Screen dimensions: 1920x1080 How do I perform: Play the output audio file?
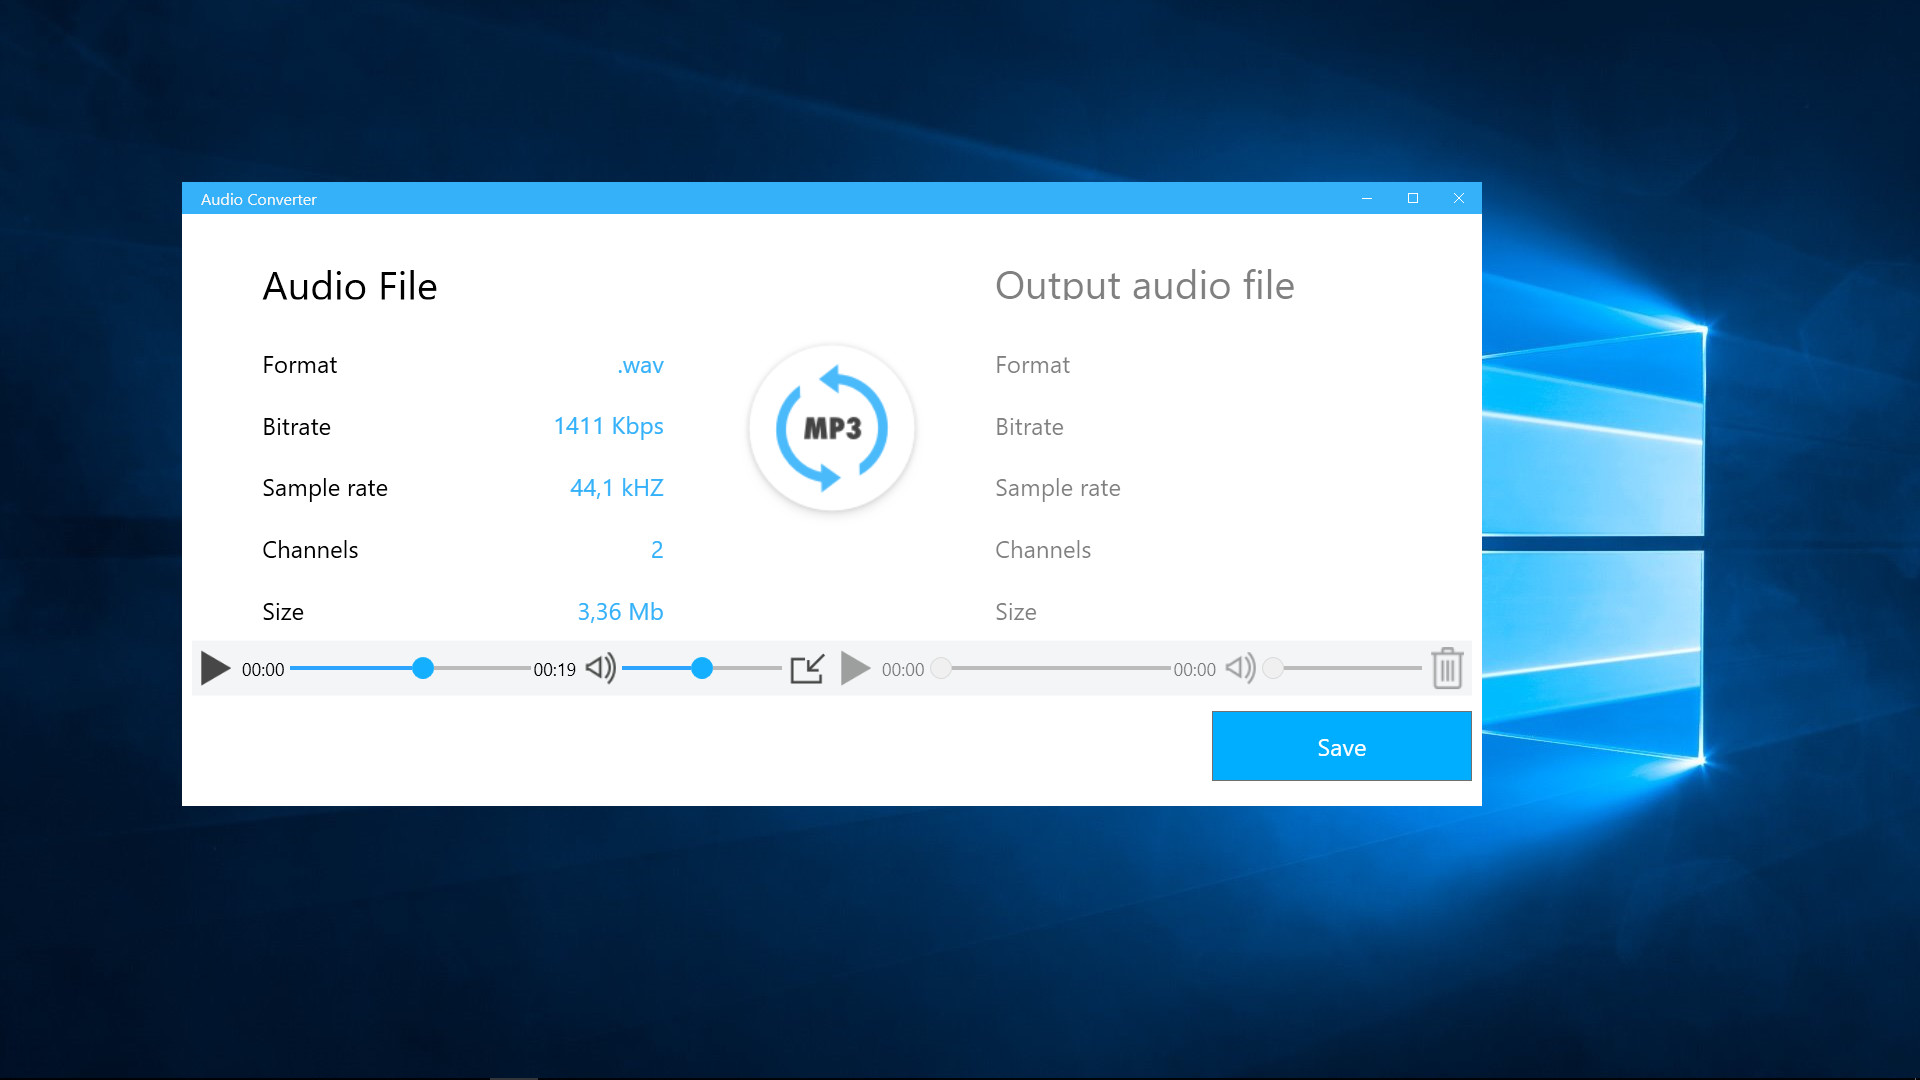(856, 668)
